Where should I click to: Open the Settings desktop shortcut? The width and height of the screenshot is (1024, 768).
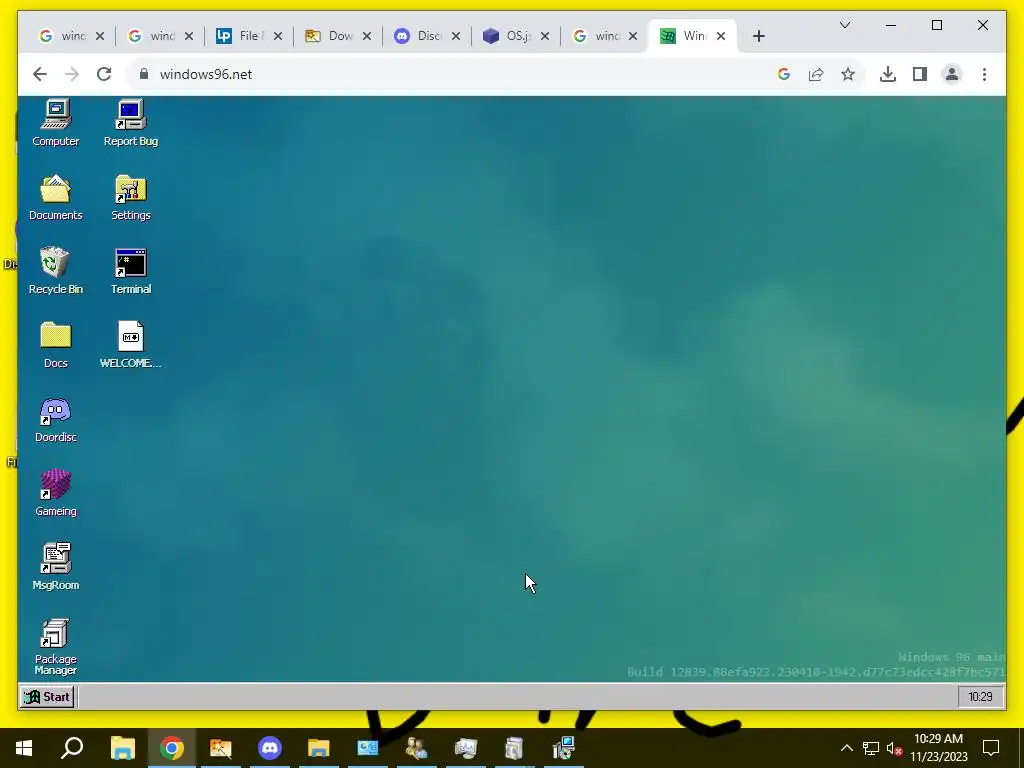tap(131, 197)
